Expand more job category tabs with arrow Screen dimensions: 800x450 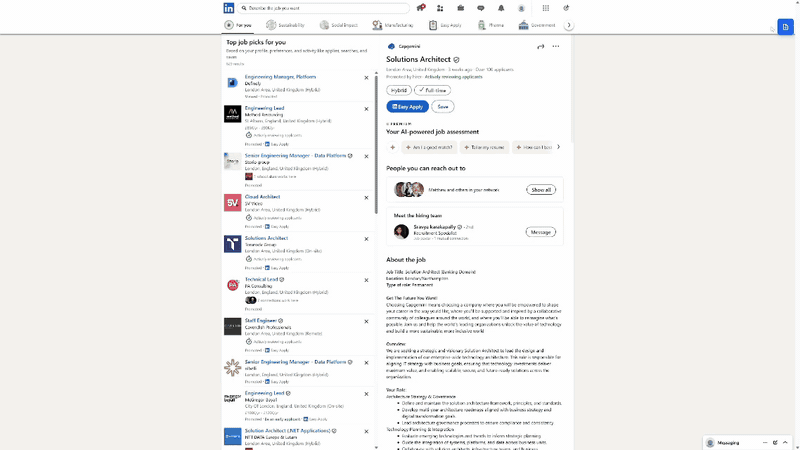click(x=569, y=25)
